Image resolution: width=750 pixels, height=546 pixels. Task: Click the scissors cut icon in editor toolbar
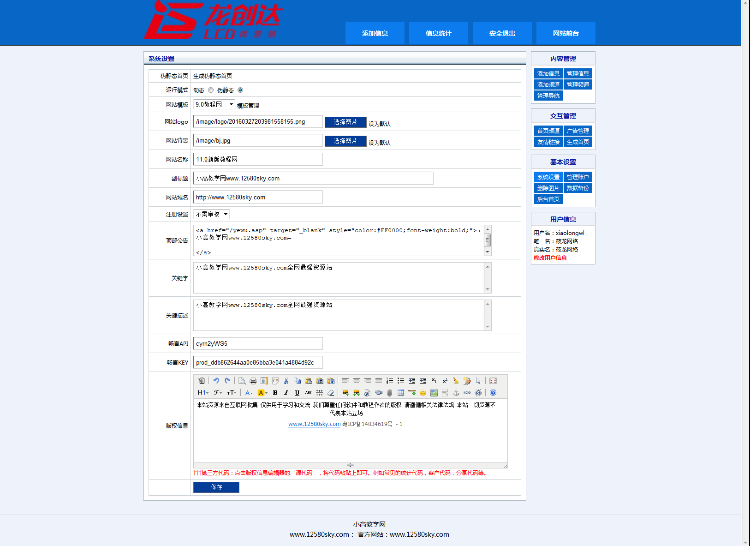[x=286, y=381]
